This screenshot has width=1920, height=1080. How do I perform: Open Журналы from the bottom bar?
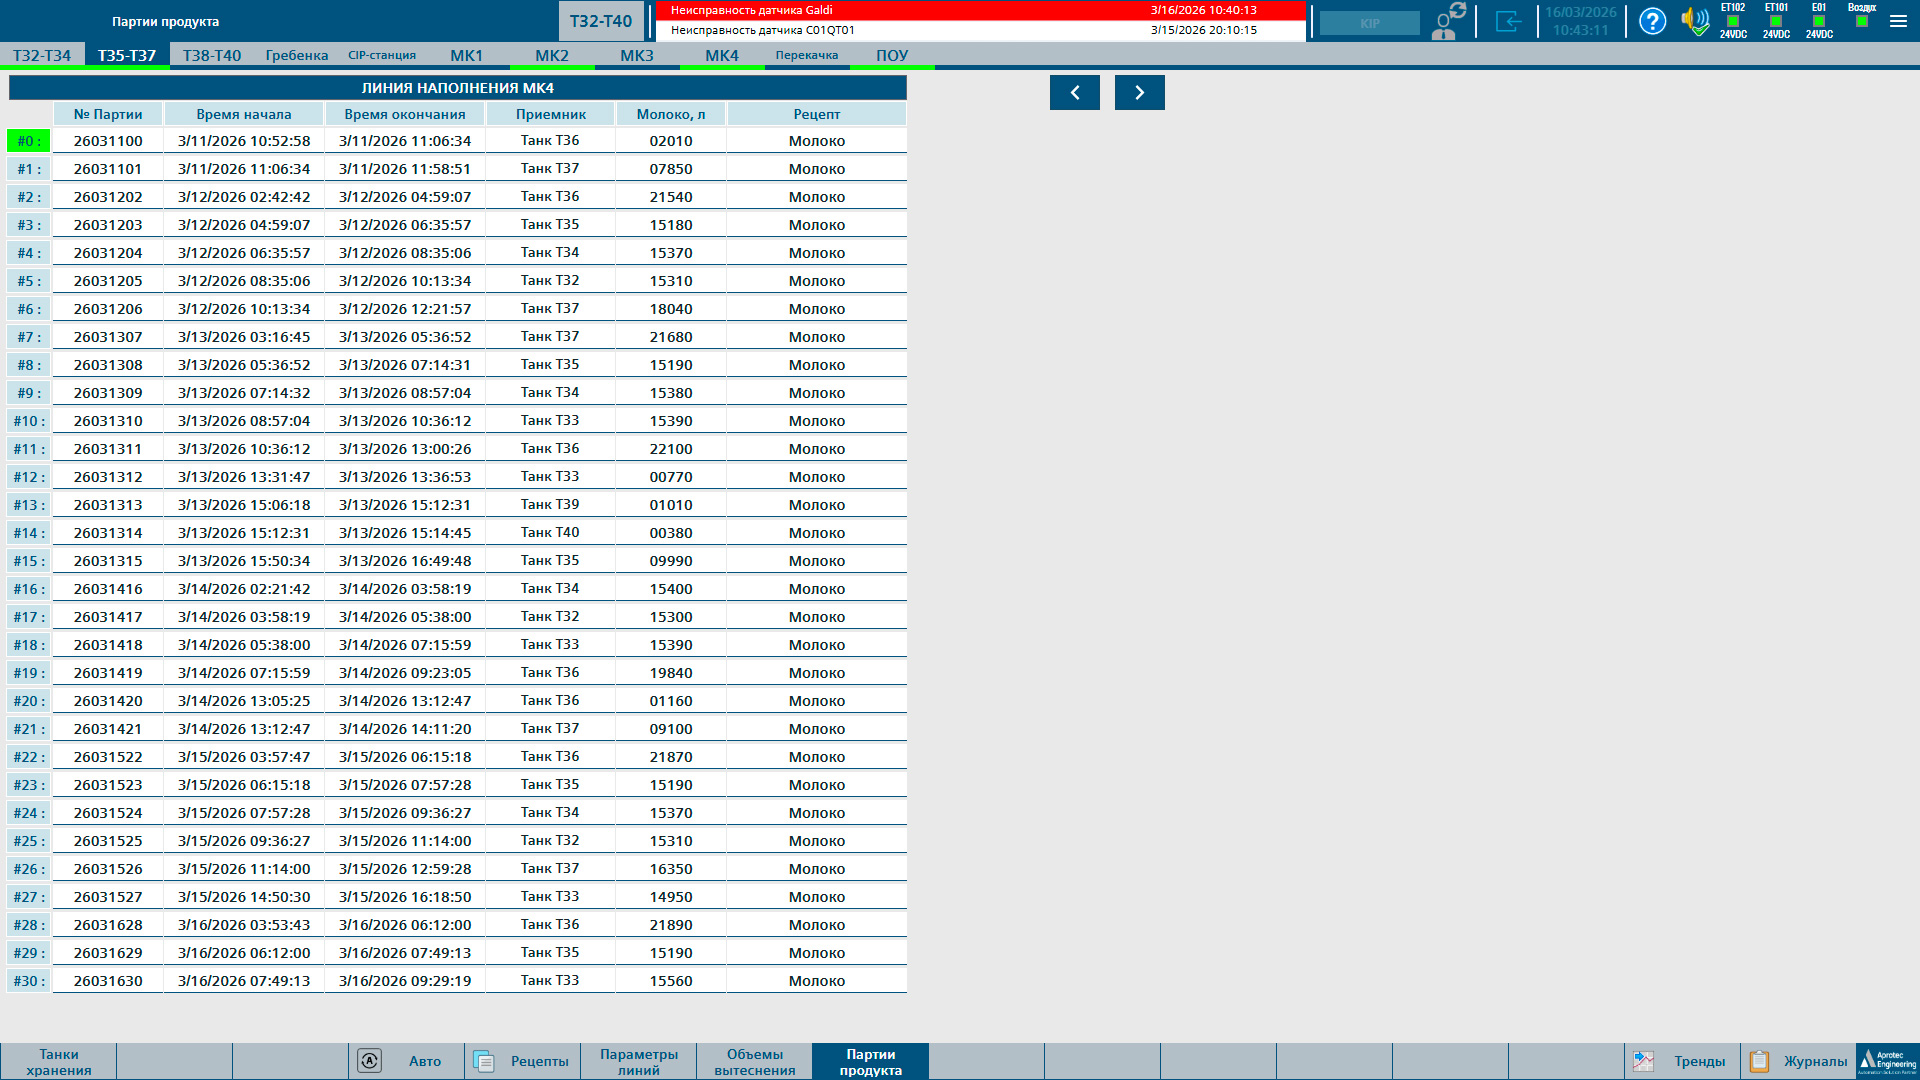[1798, 1061]
